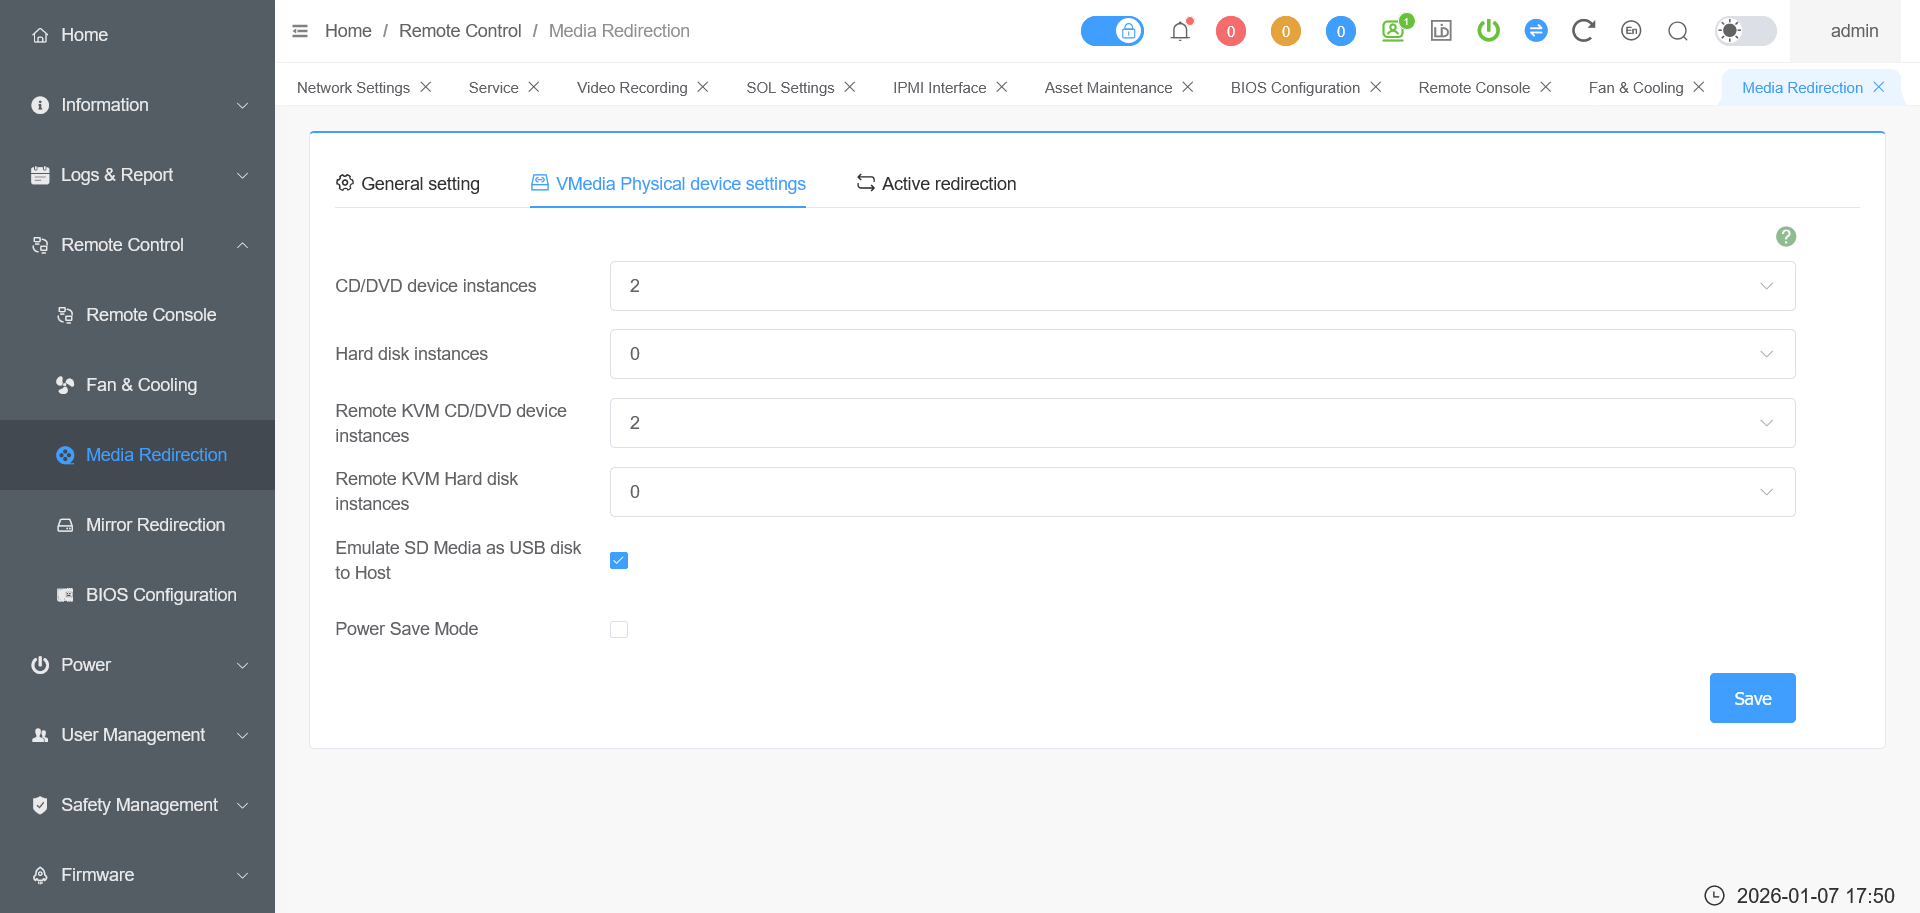Switch to the General setting tab

click(x=408, y=184)
